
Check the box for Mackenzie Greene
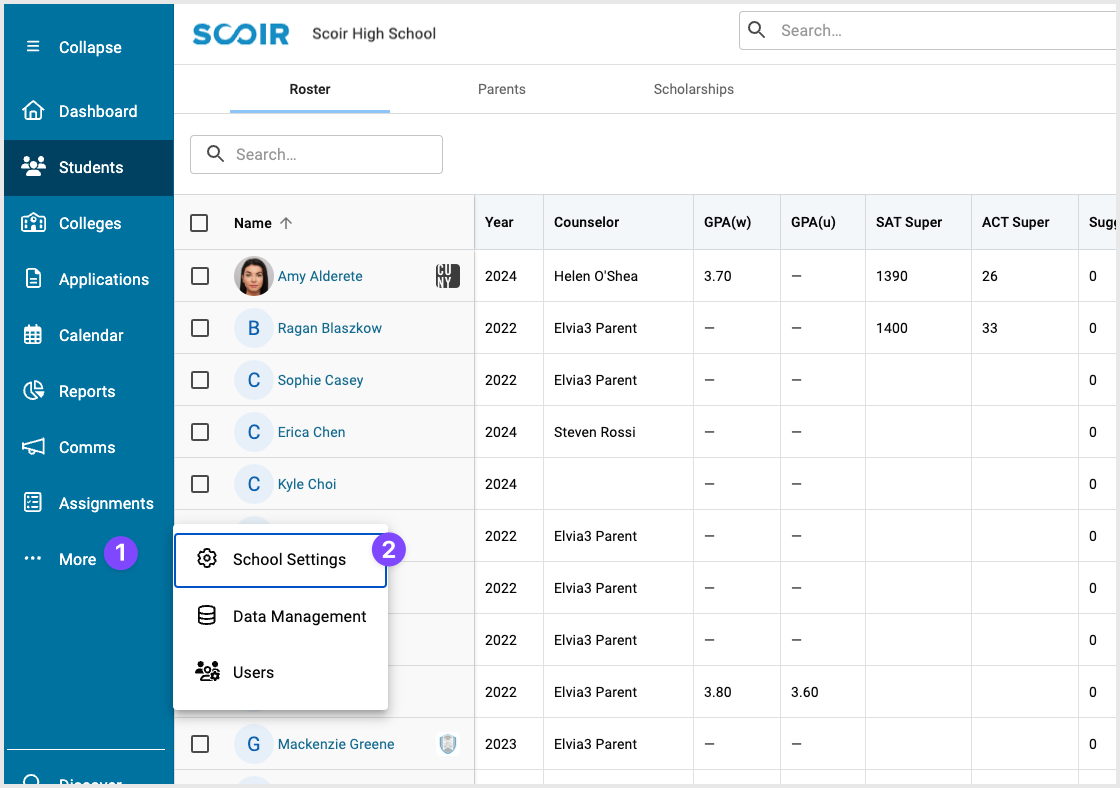point(200,744)
